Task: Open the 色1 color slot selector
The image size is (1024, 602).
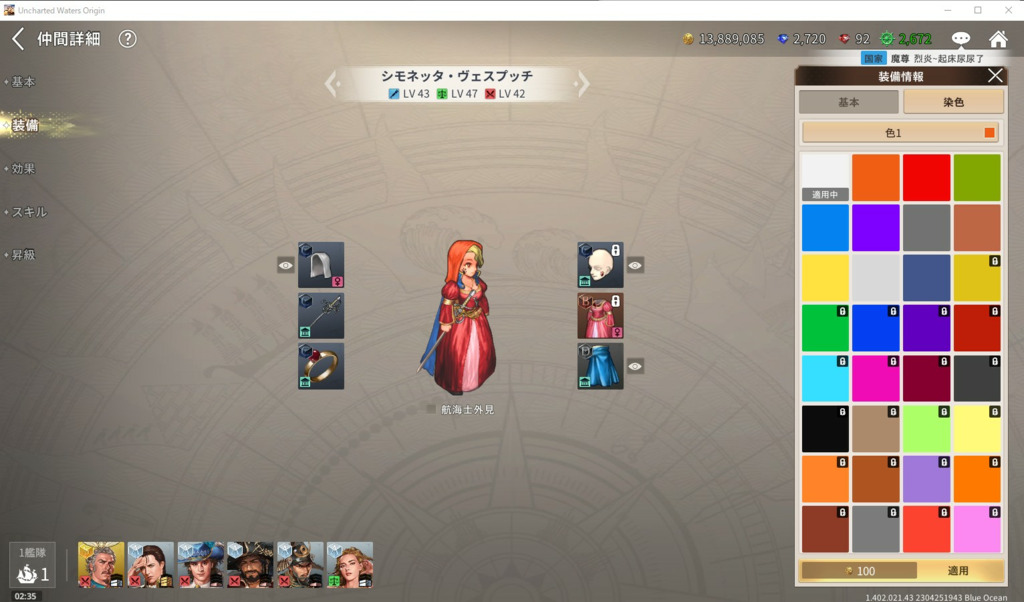Action: click(901, 133)
